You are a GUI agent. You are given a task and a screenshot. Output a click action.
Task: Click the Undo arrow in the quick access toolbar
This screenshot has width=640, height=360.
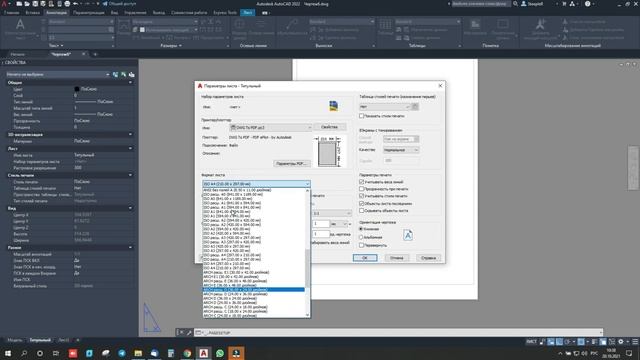coord(76,4)
